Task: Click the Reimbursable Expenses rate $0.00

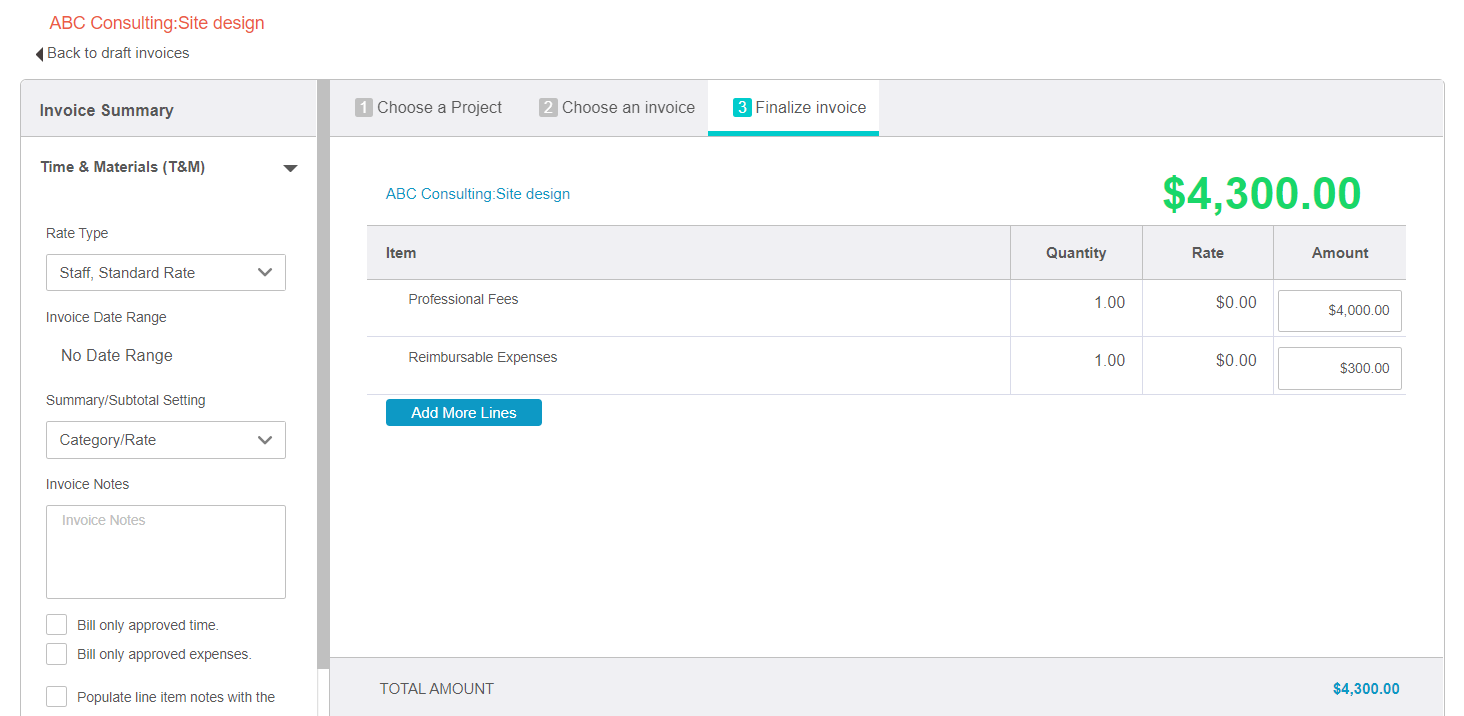Action: coord(1236,360)
